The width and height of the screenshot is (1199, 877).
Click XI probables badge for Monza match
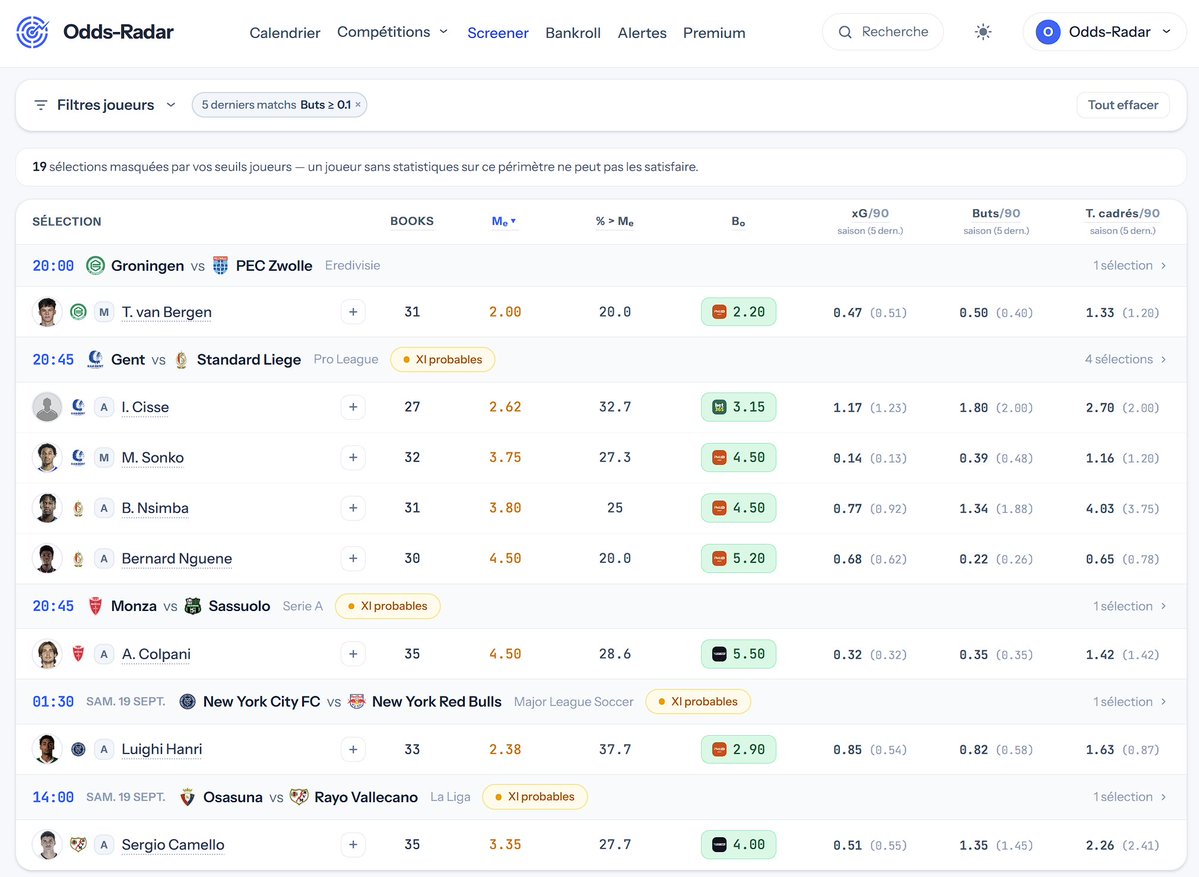click(x=388, y=606)
